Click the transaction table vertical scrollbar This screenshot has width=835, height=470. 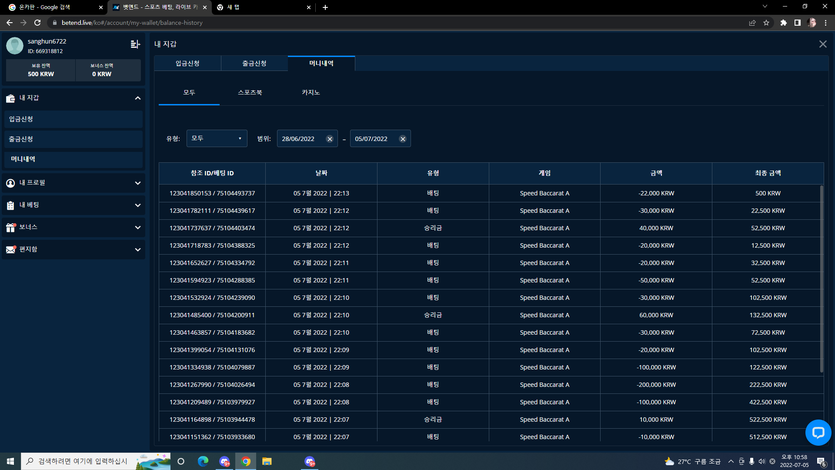pyautogui.click(x=822, y=278)
